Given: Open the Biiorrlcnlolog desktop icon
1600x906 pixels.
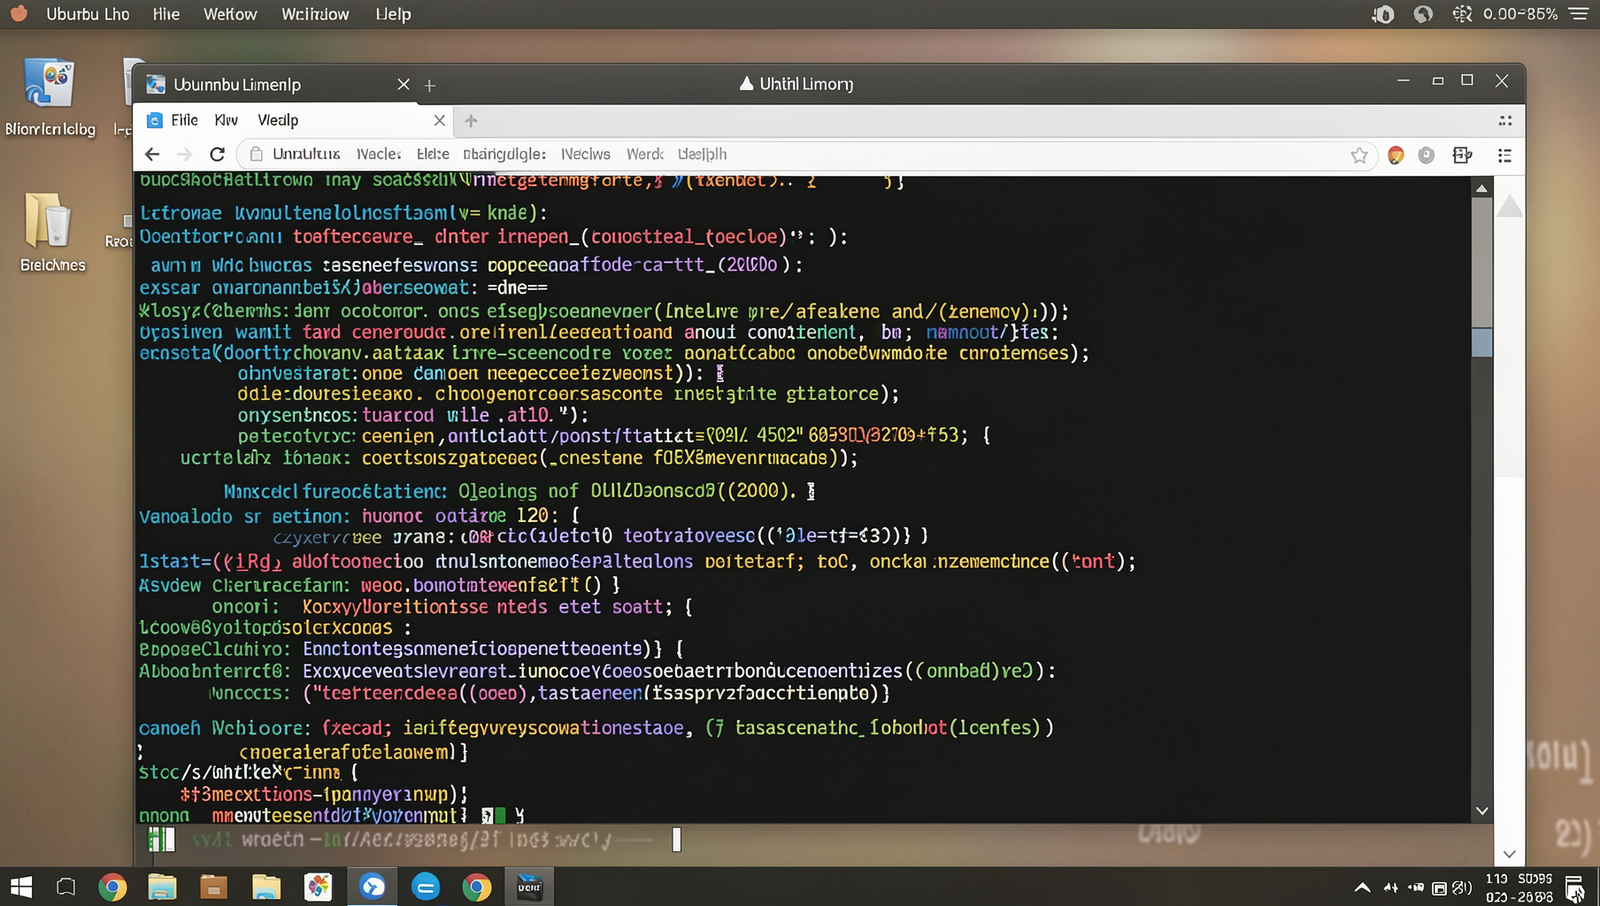Looking at the screenshot, I should (50, 98).
